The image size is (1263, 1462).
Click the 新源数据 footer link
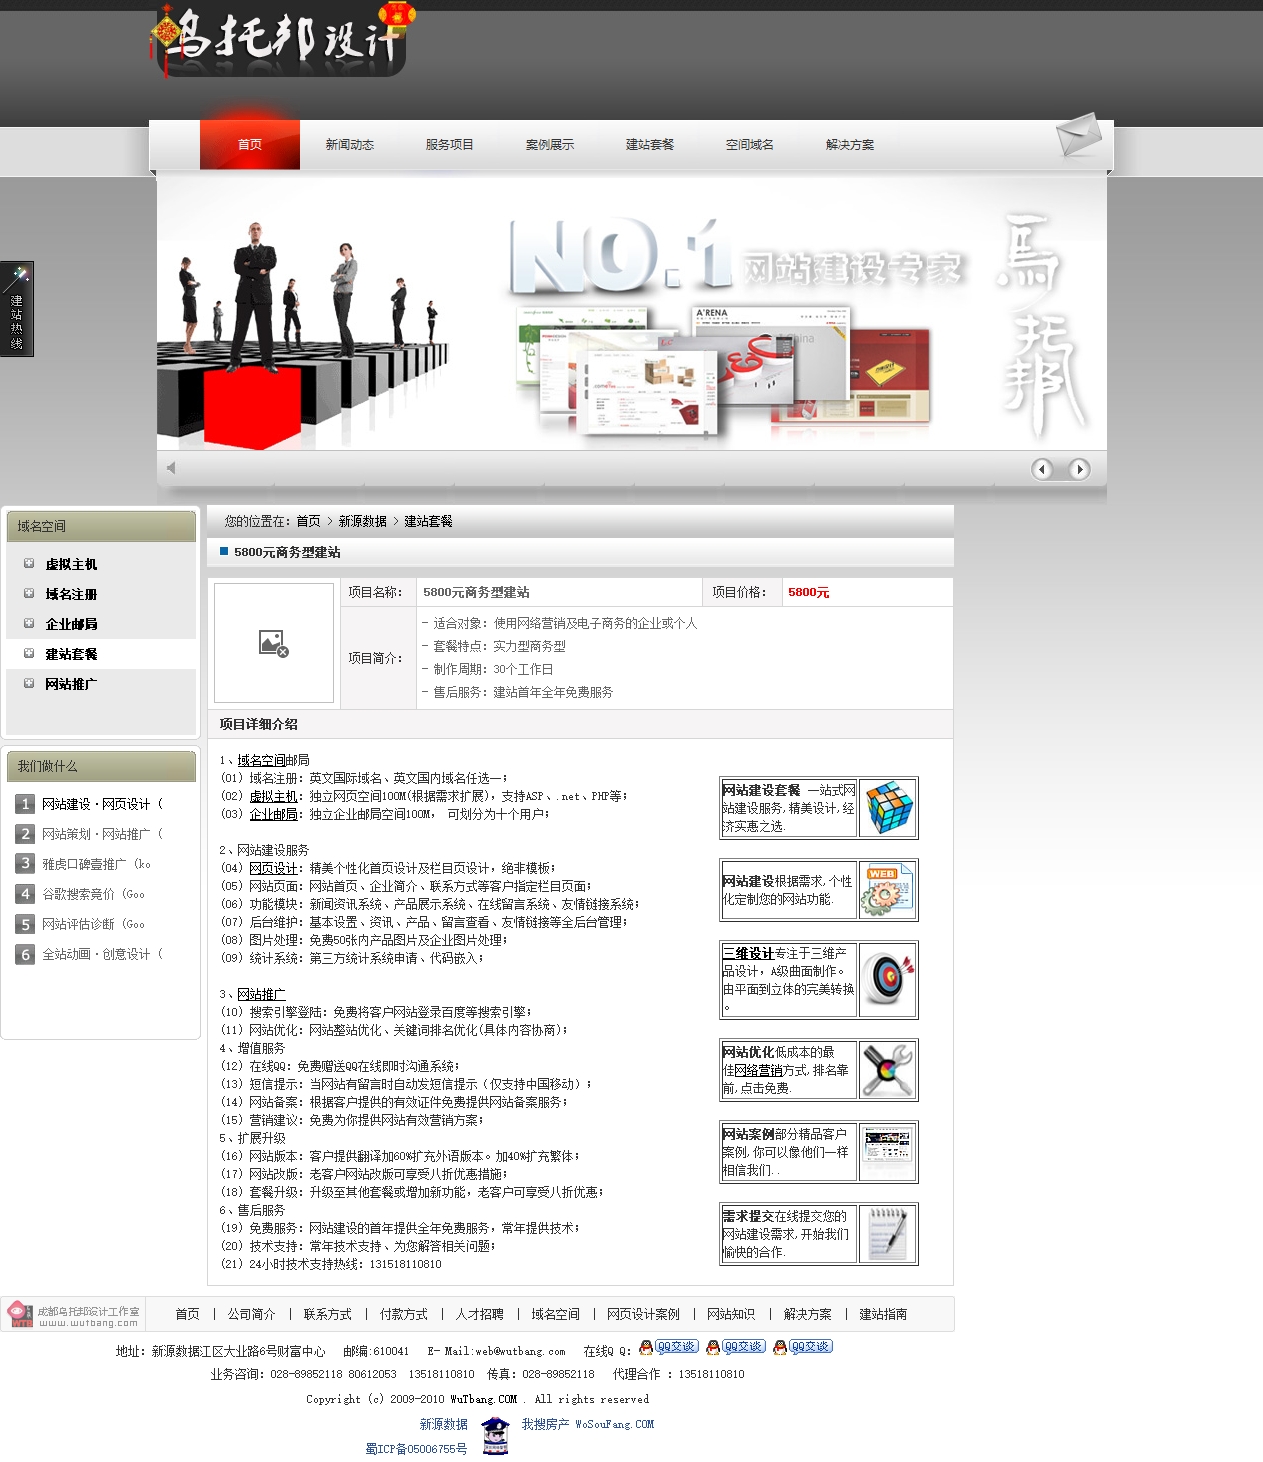click(x=444, y=1424)
